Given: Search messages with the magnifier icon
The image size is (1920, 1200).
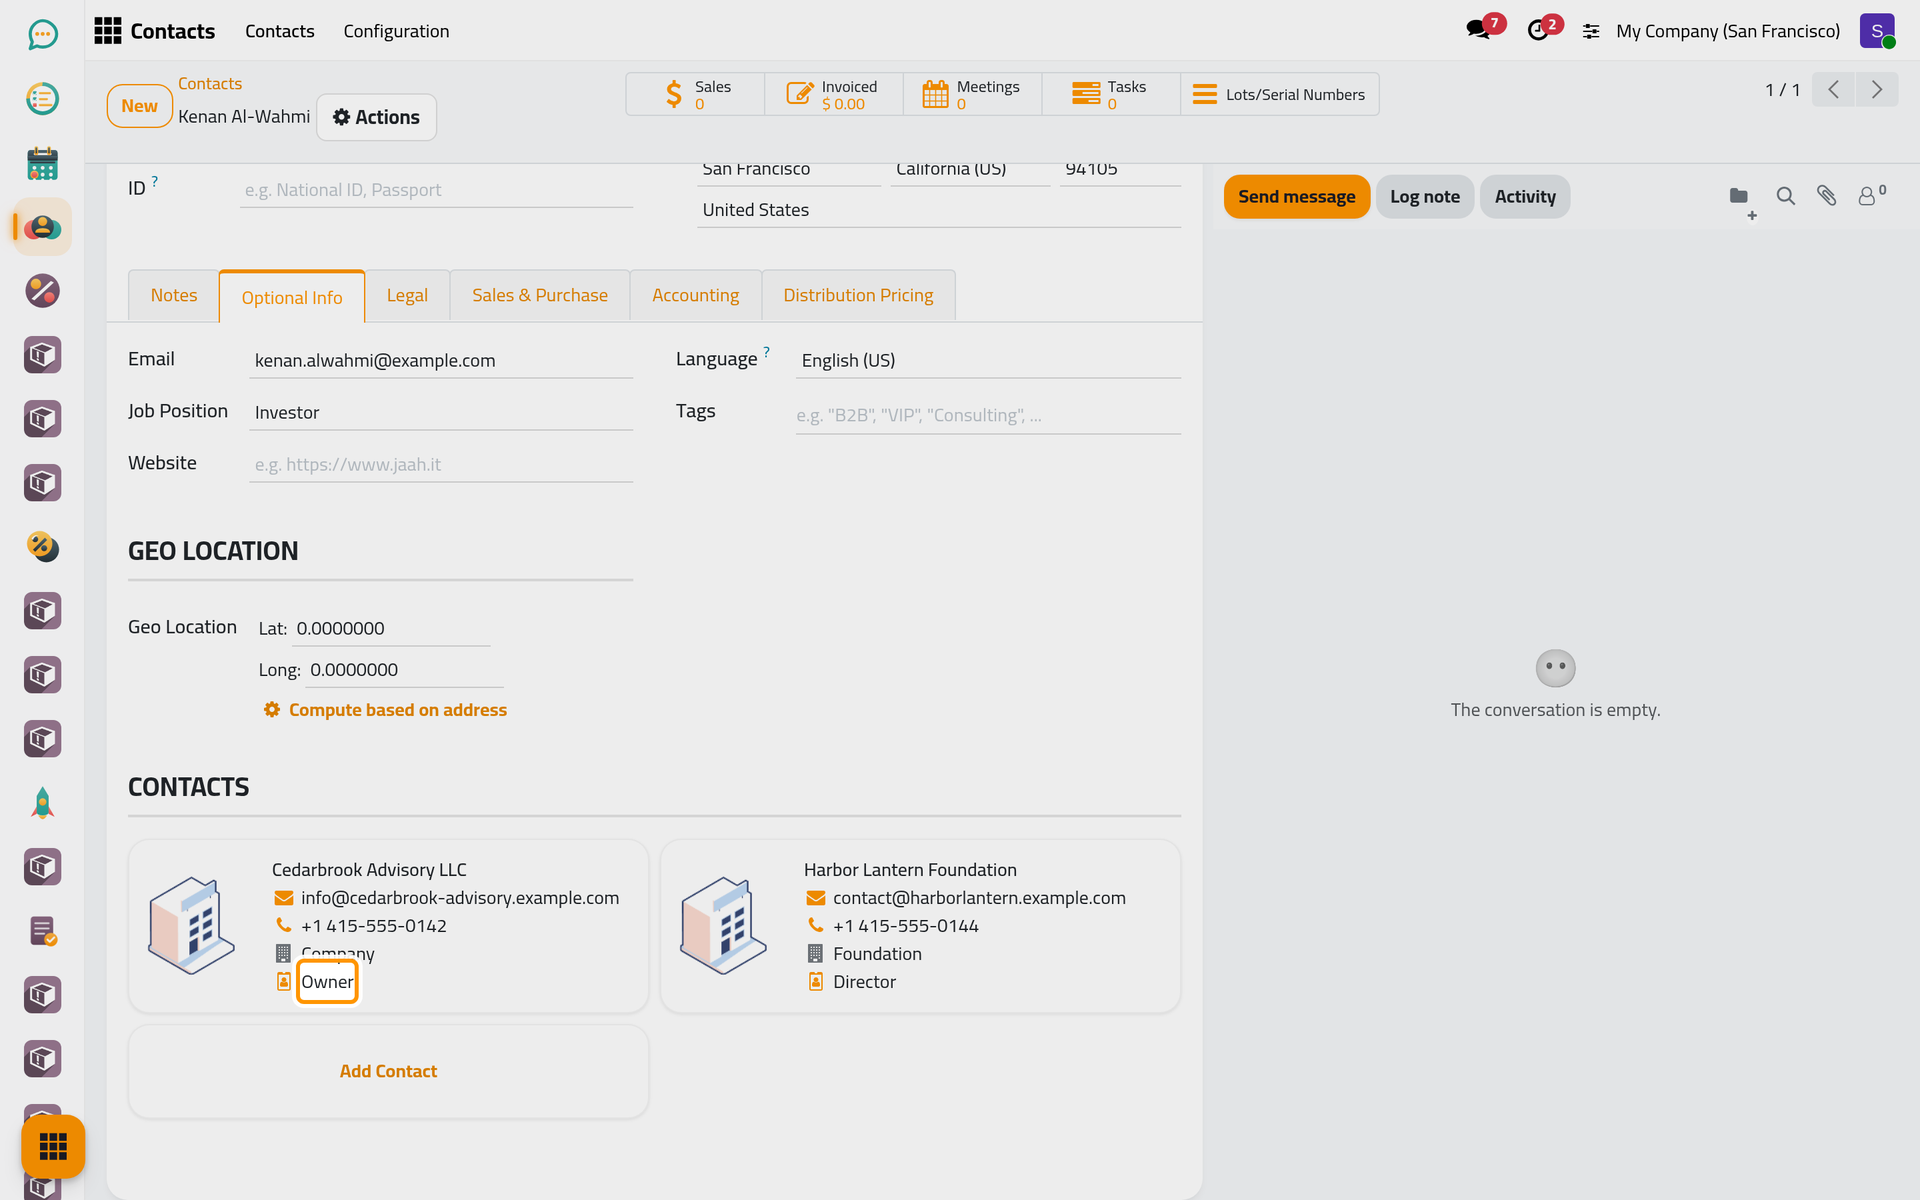Looking at the screenshot, I should point(1785,196).
